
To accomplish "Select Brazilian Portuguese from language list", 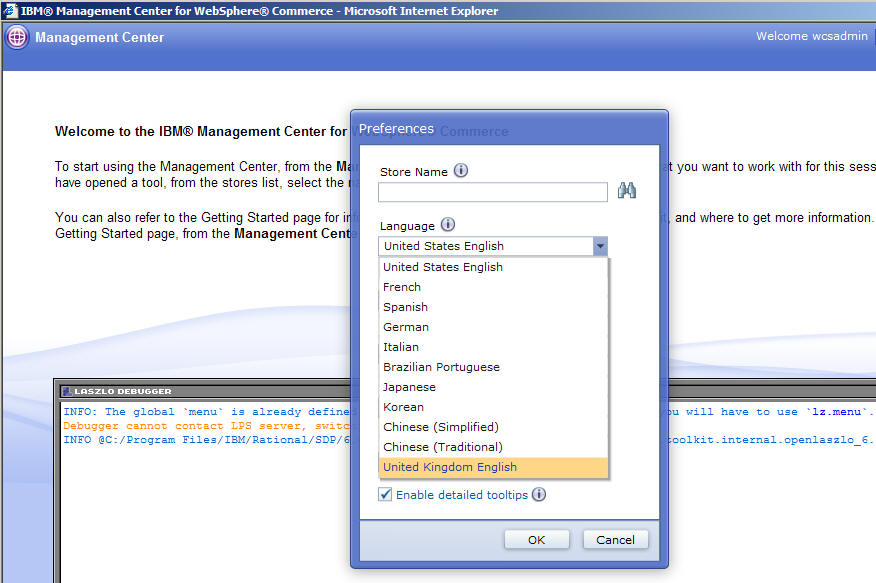I will click(x=493, y=367).
